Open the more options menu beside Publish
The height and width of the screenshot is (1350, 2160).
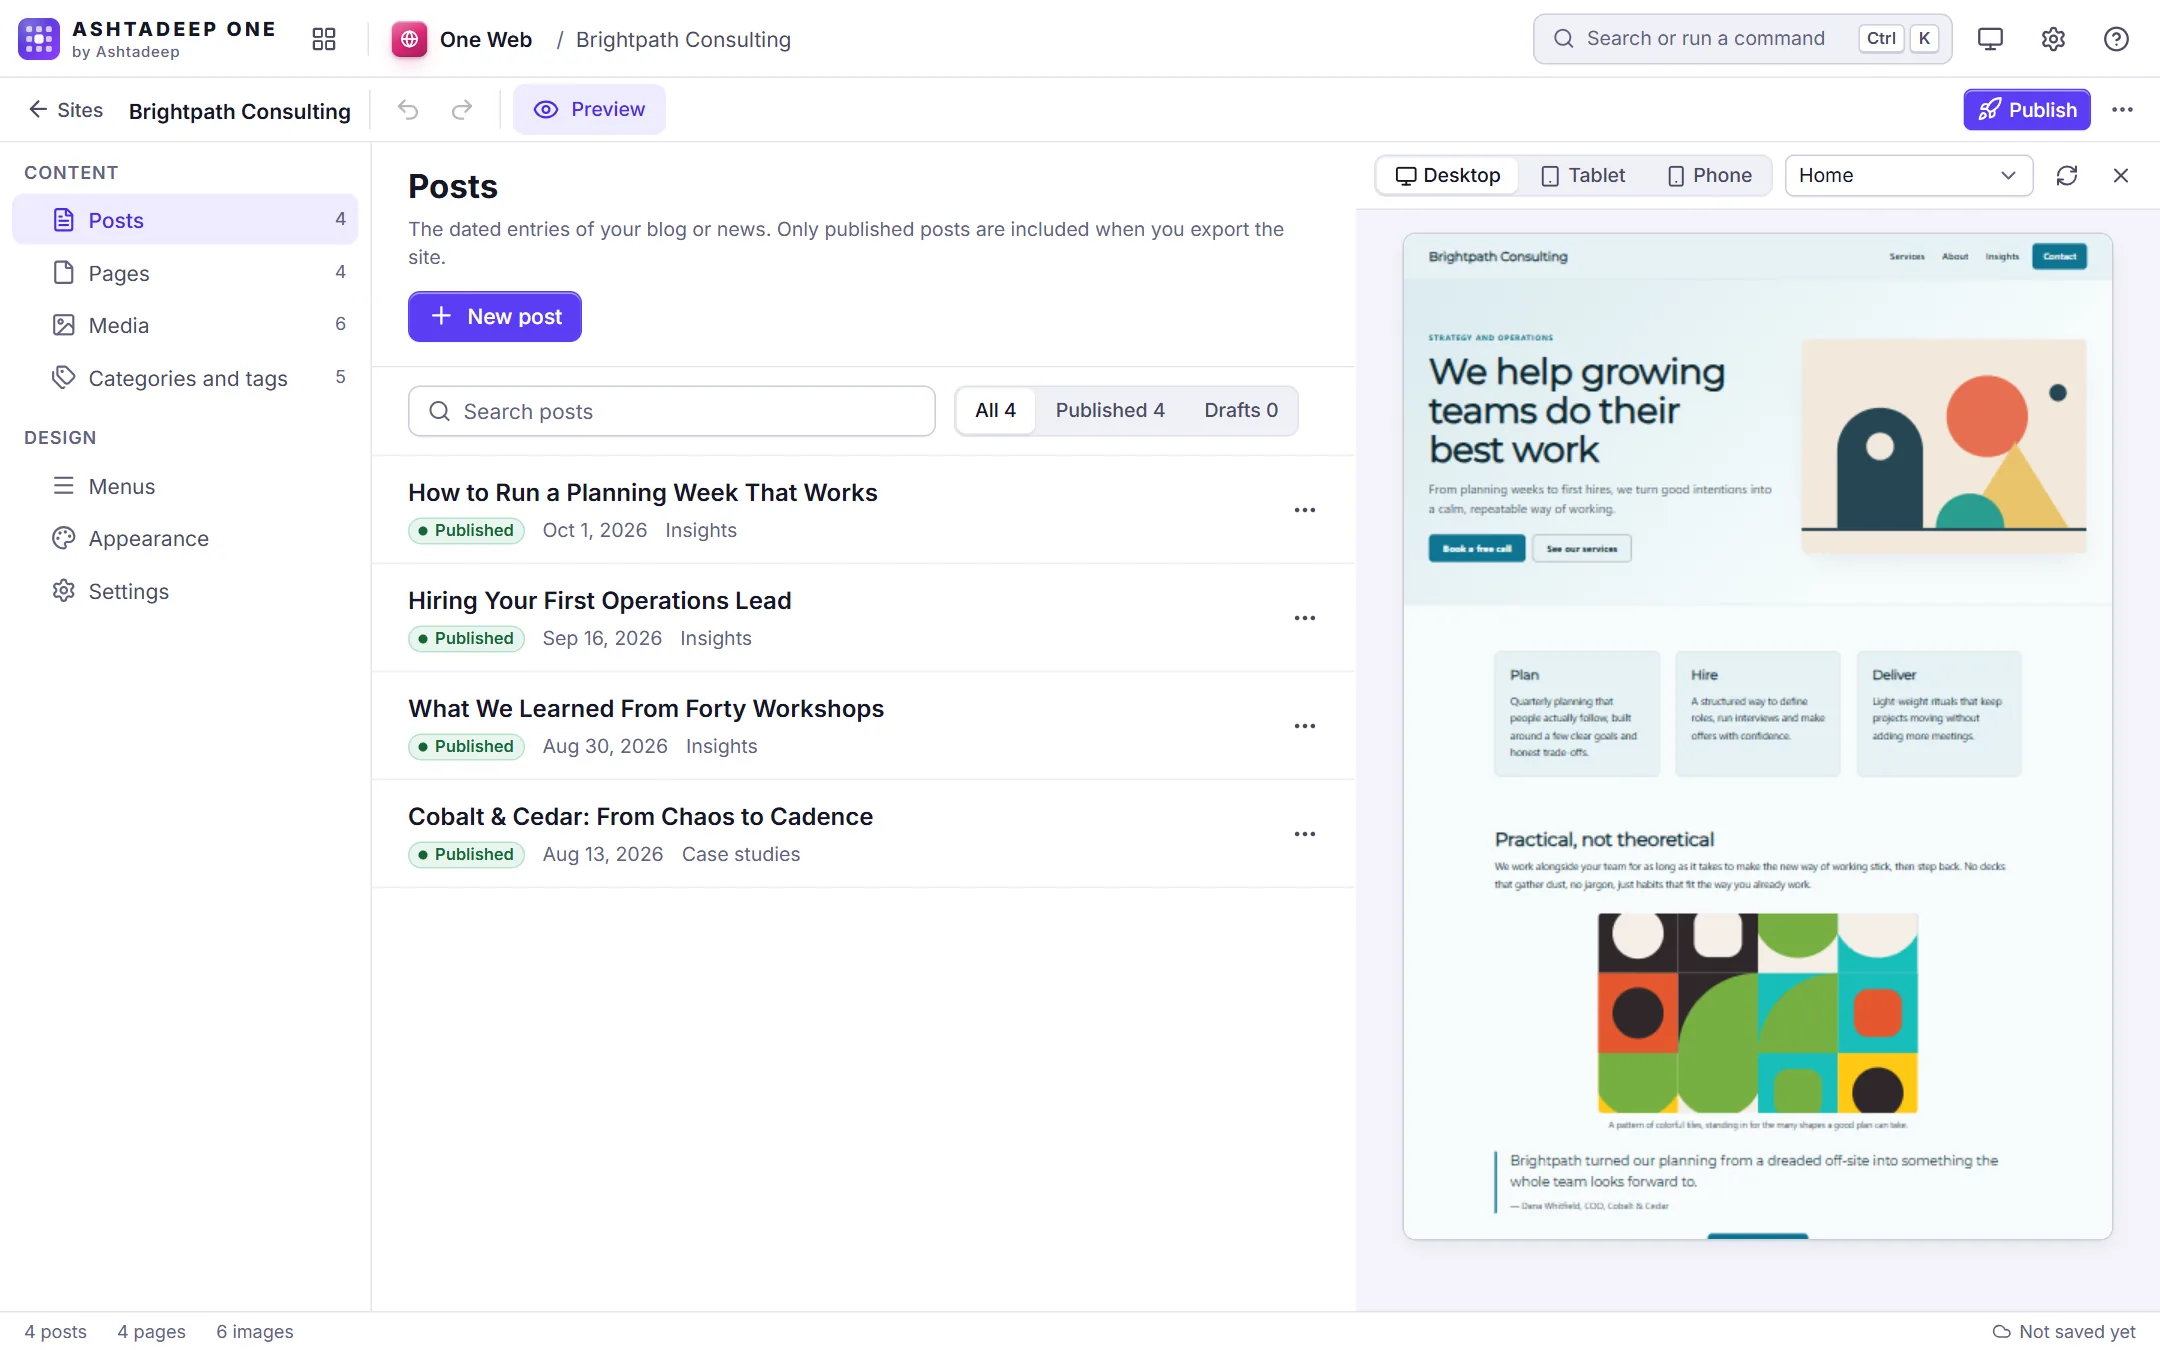(2122, 110)
